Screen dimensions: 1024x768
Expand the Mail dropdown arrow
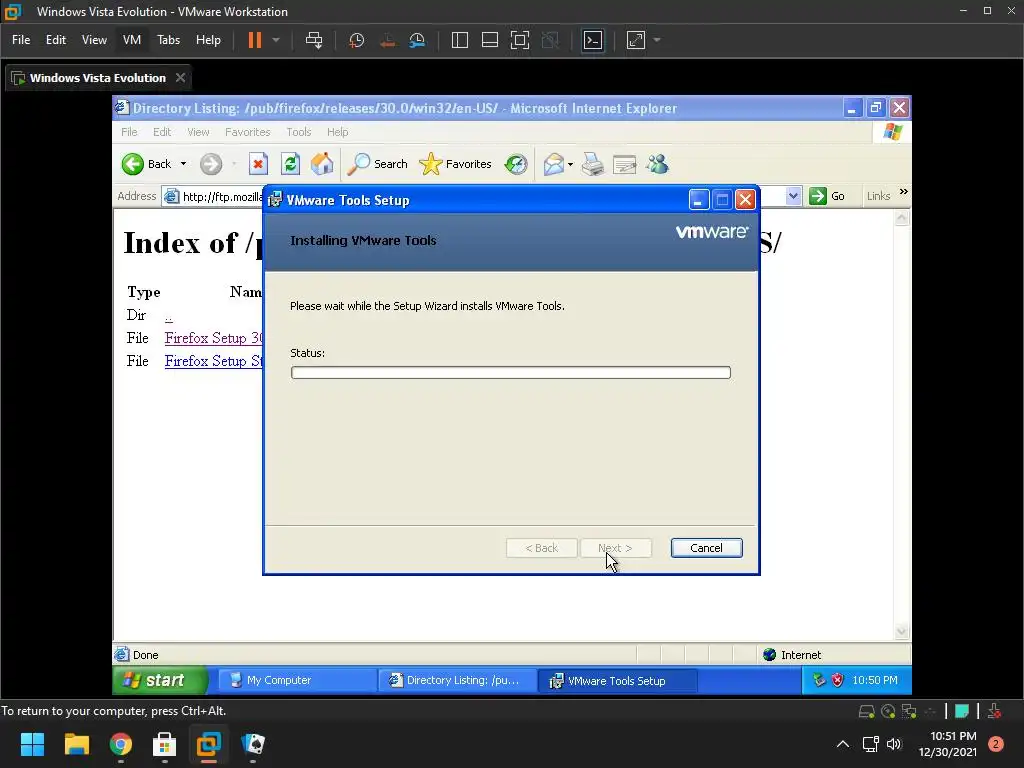coord(571,165)
